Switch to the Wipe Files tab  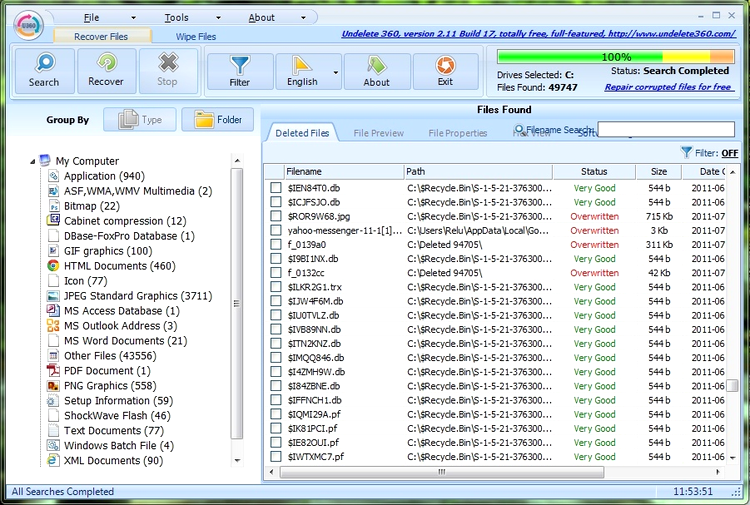point(196,36)
